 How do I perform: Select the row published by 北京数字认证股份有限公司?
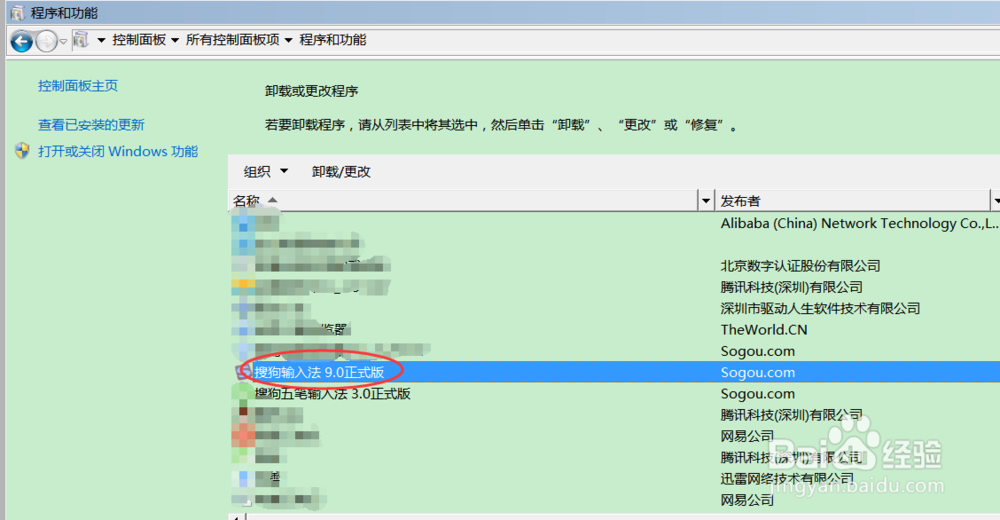pos(614,266)
